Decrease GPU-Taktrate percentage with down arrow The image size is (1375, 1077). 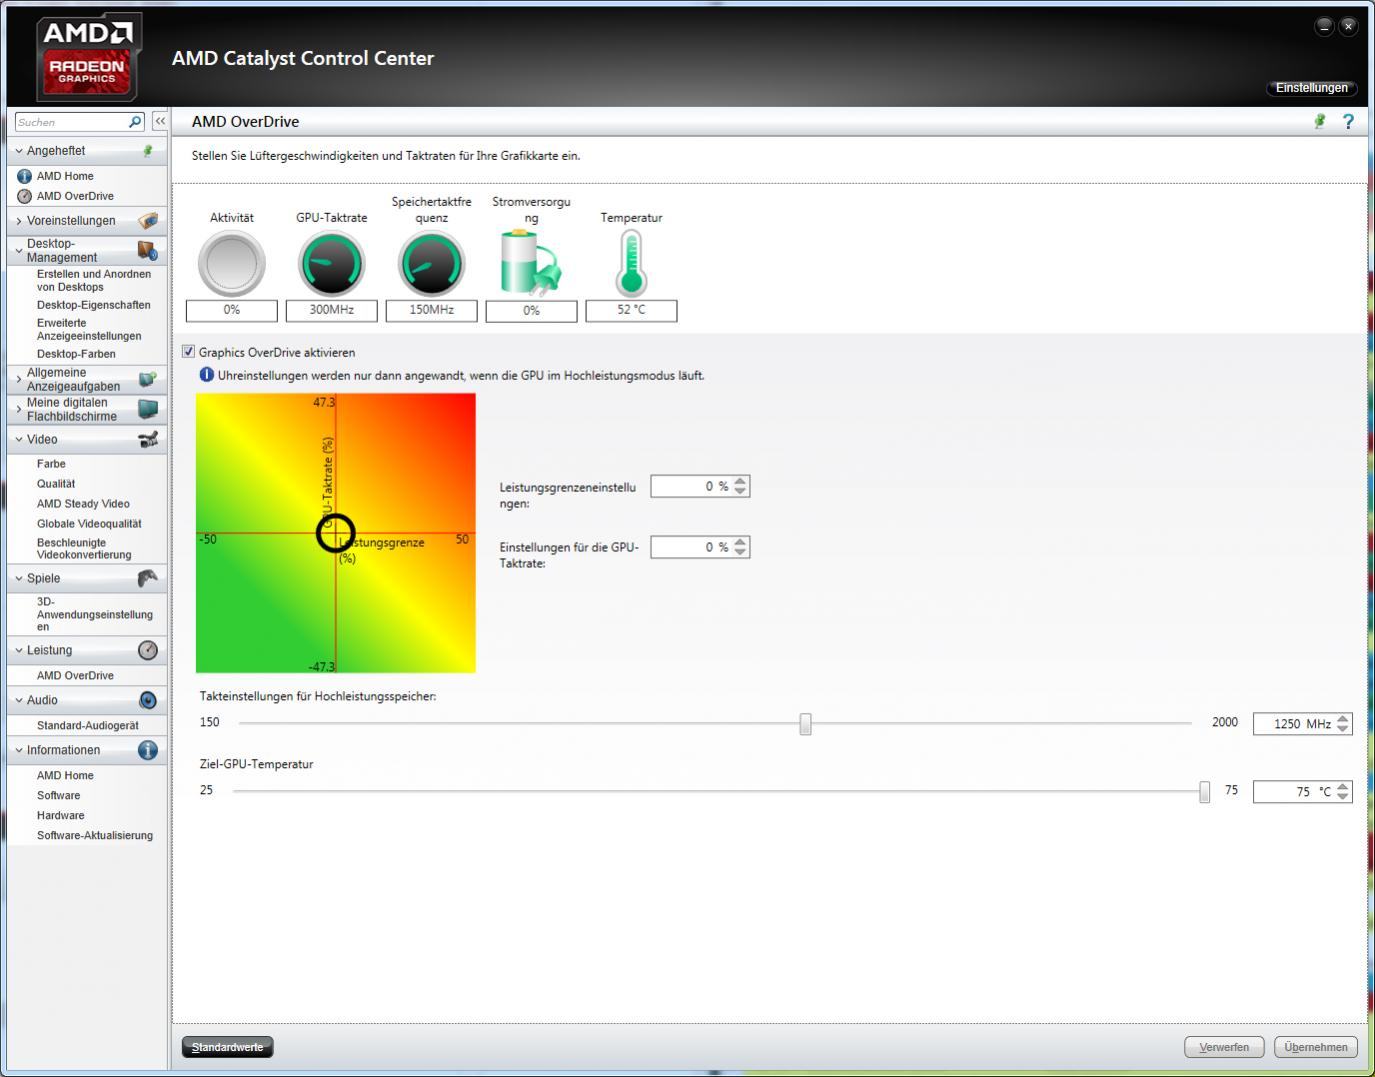coord(740,552)
